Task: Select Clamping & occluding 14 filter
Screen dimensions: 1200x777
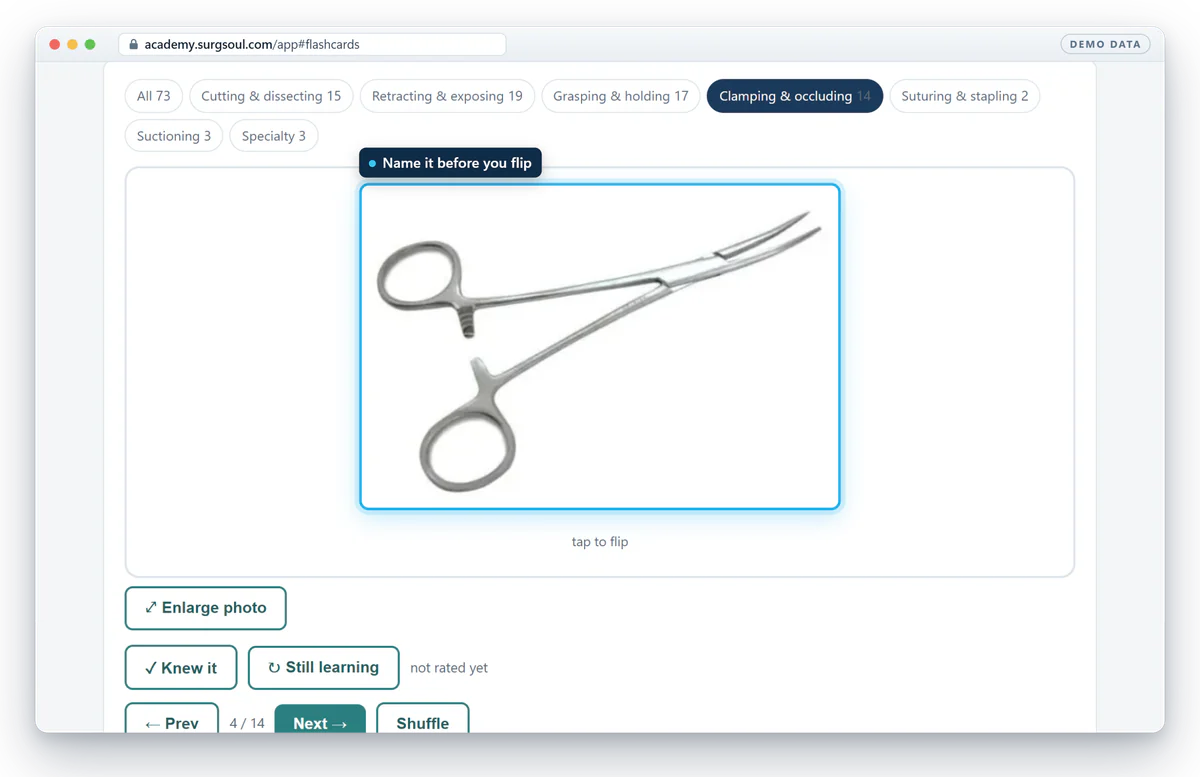Action: coord(795,96)
